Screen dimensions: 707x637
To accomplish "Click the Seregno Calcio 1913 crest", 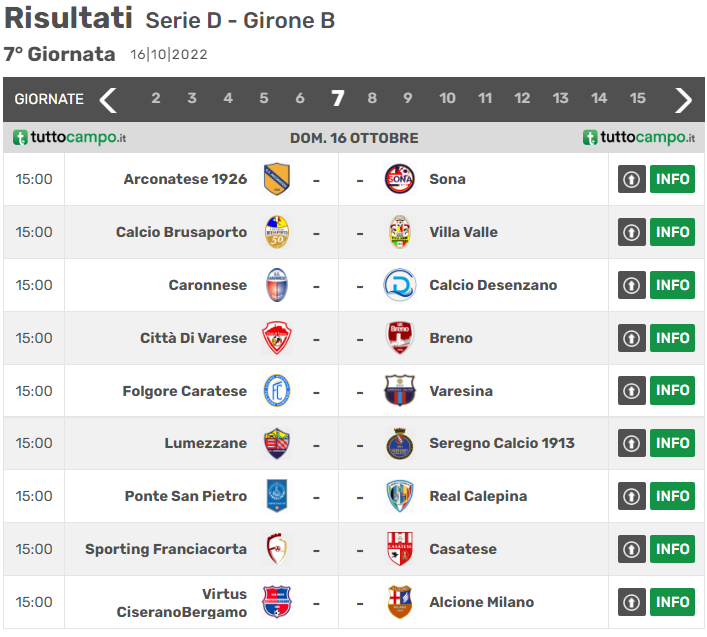I will [x=399, y=444].
